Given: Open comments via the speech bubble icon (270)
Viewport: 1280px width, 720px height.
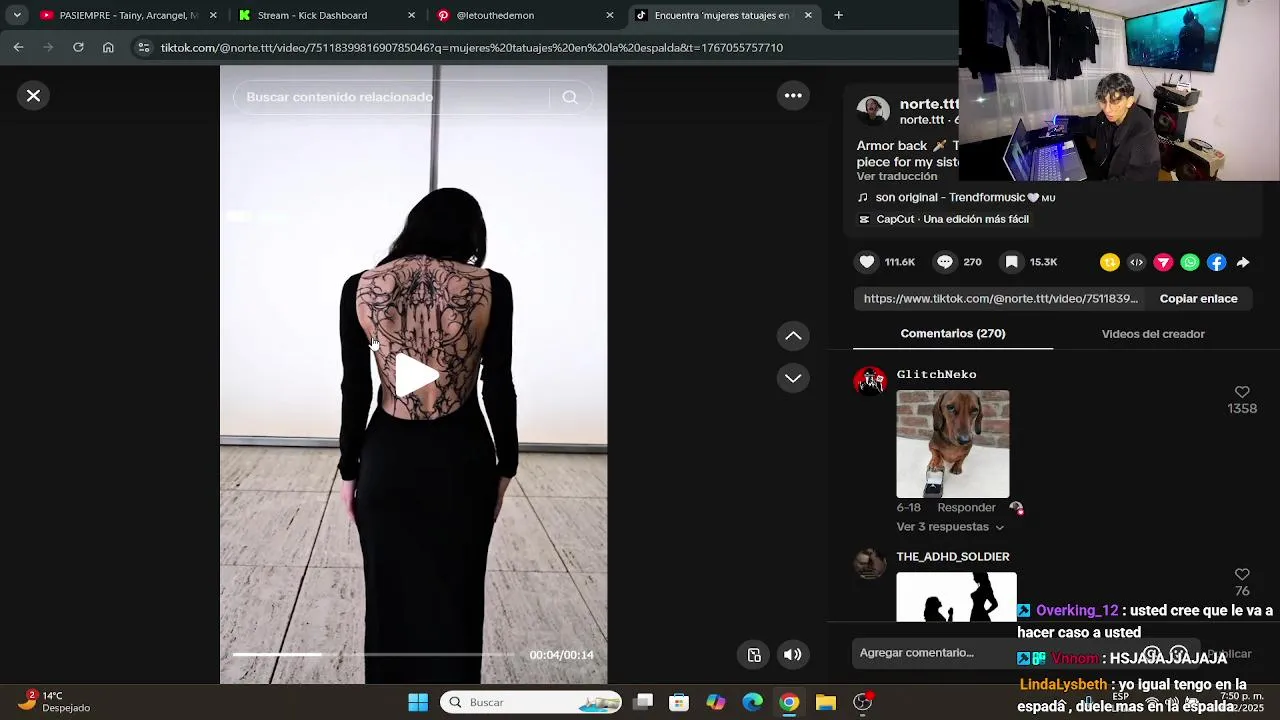Looking at the screenshot, I should pyautogui.click(x=944, y=262).
